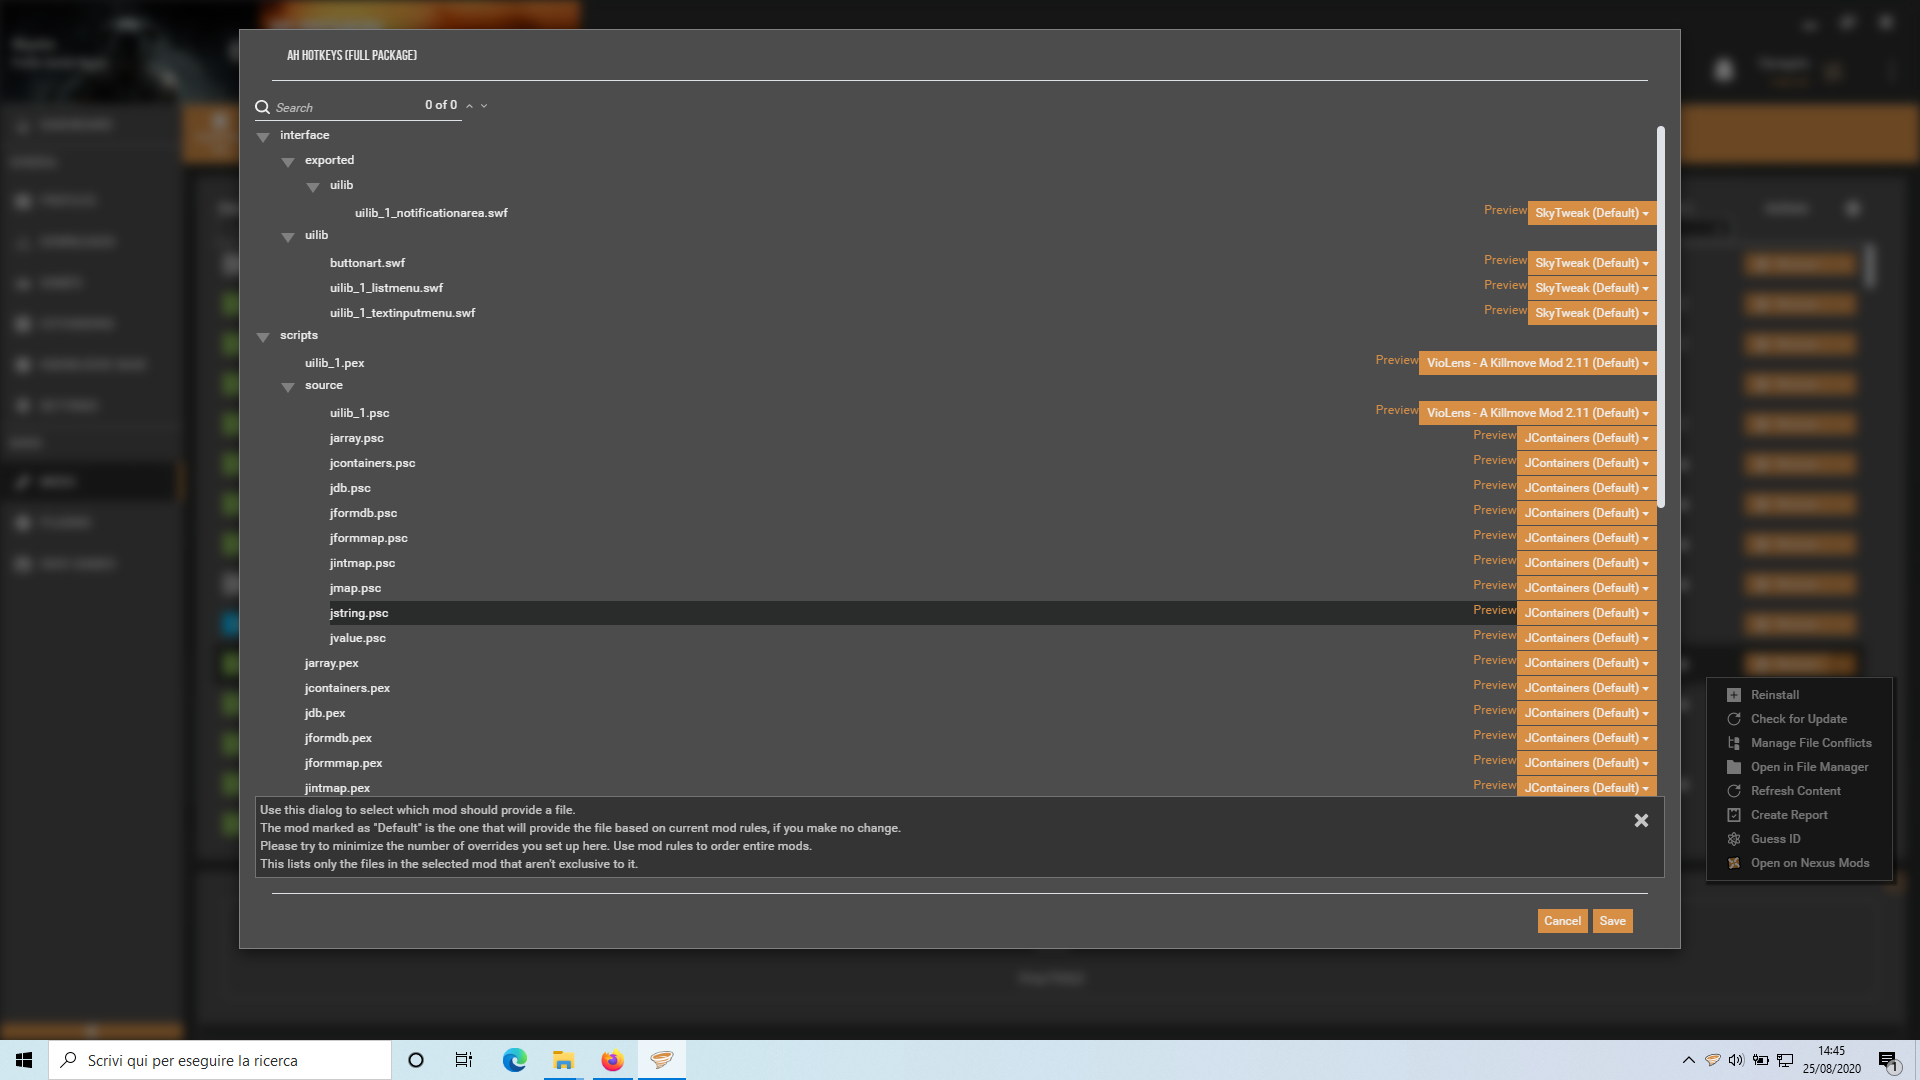Screen dimensions: 1920x1080
Task: Open VioLens dropdown for uilib_1.psc
Action: coord(1537,413)
